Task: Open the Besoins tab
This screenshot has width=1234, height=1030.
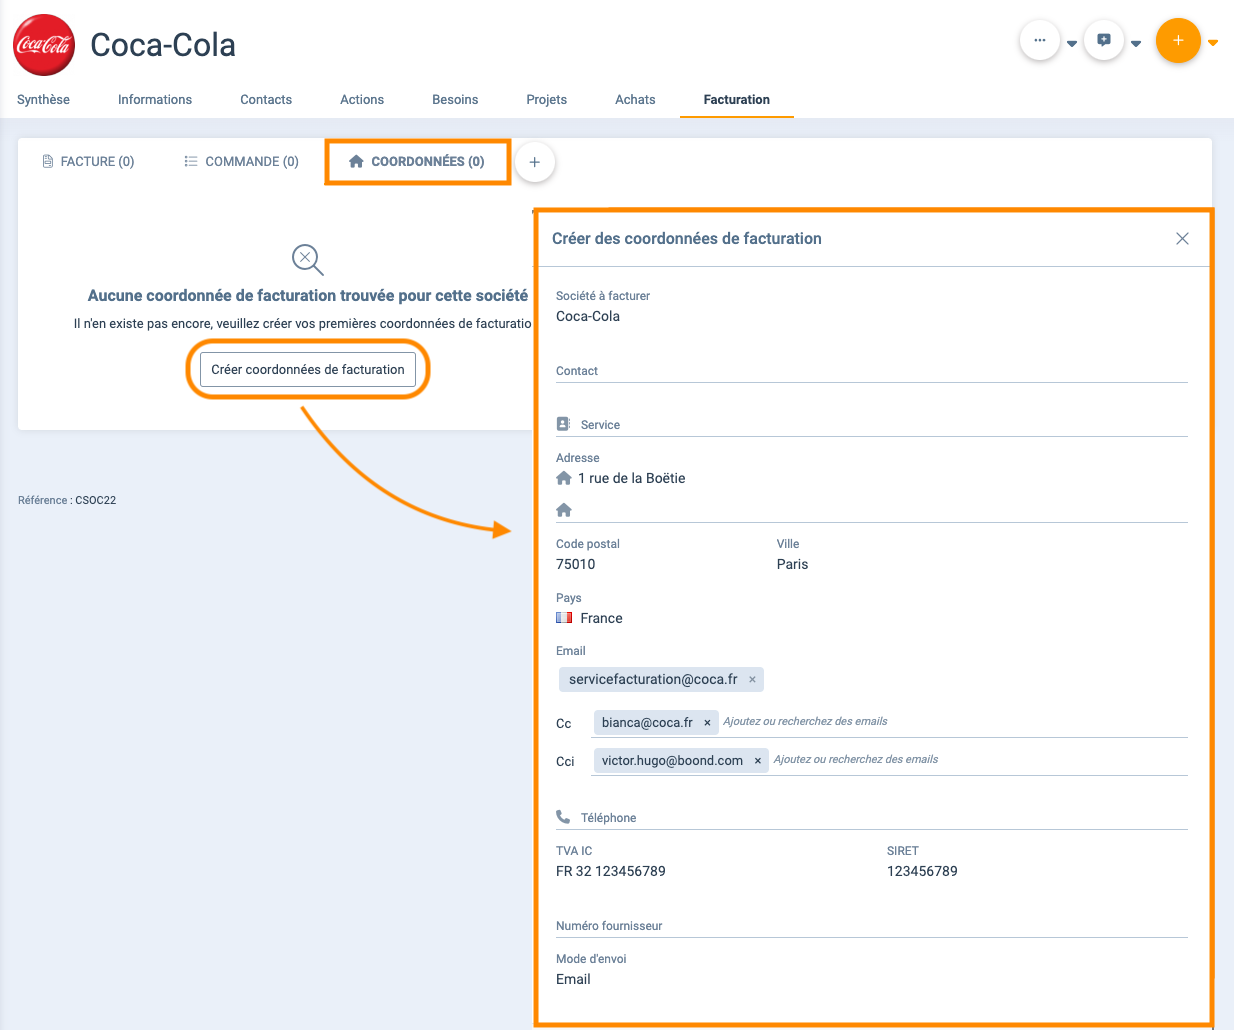Action: (x=455, y=99)
